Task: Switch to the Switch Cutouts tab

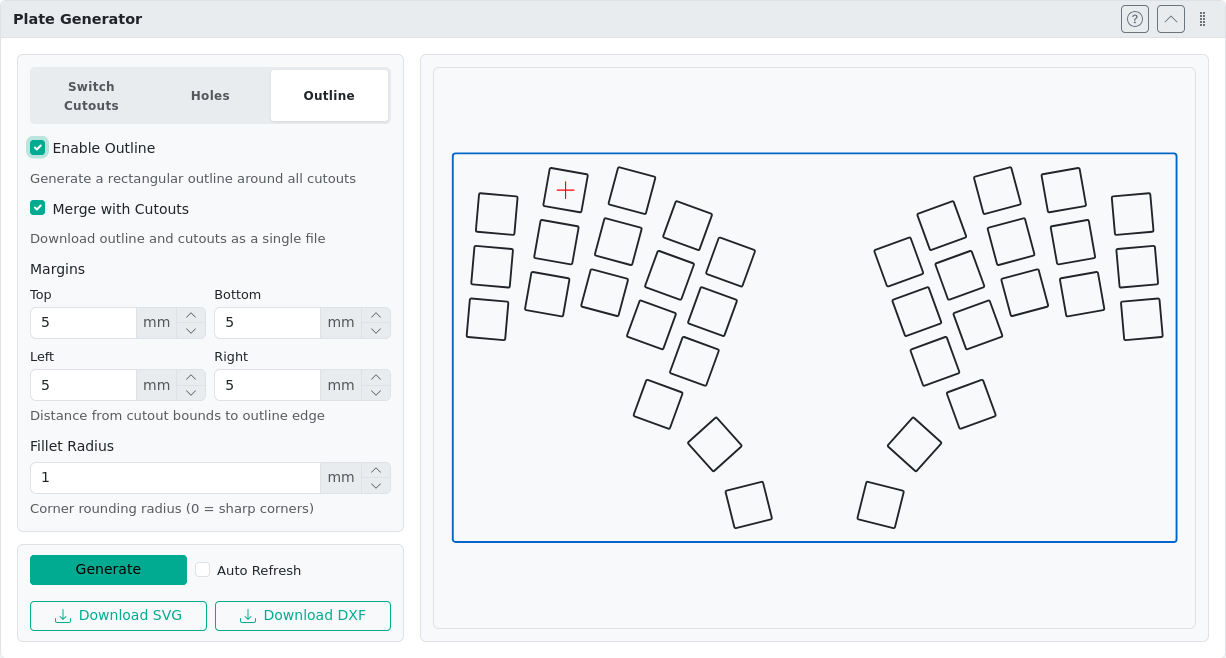Action: tap(91, 96)
